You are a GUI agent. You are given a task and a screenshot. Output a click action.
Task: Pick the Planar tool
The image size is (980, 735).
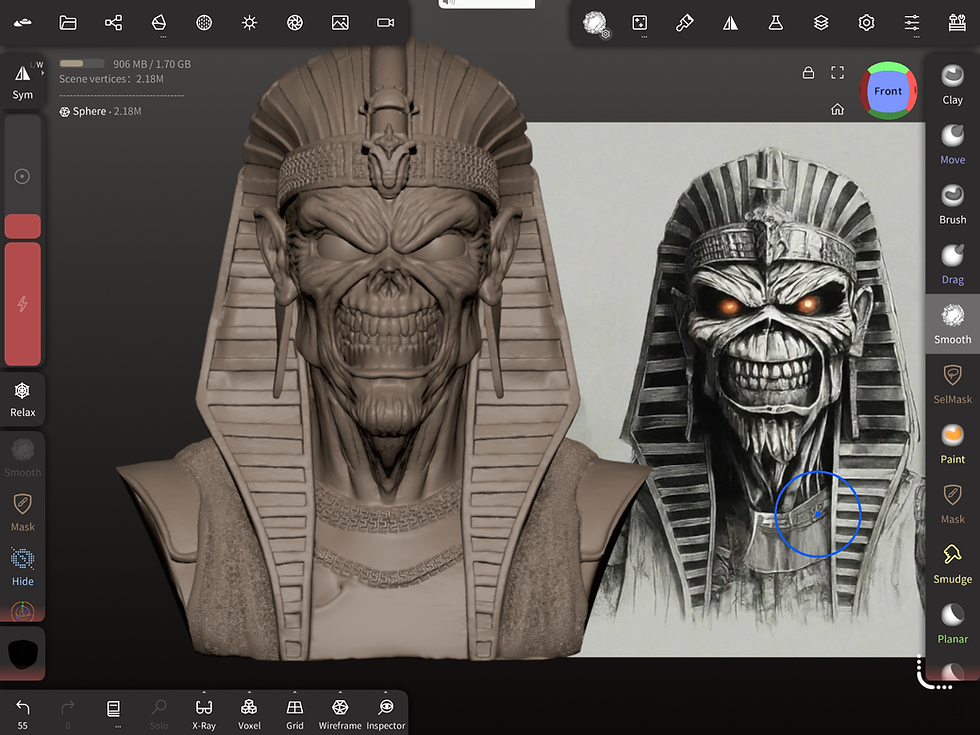pos(952,622)
